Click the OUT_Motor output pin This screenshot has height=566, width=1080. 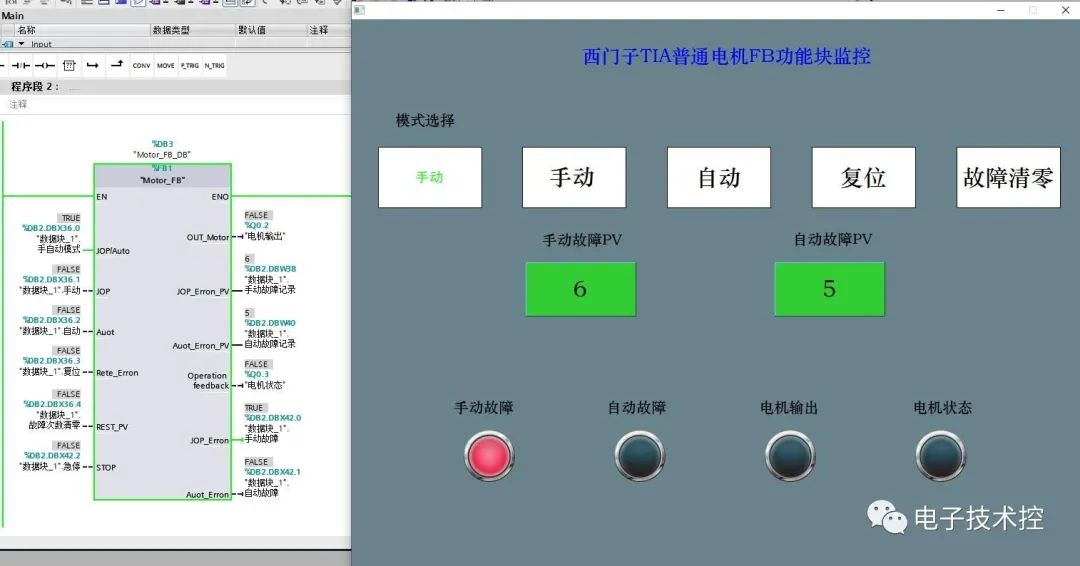[x=208, y=238]
